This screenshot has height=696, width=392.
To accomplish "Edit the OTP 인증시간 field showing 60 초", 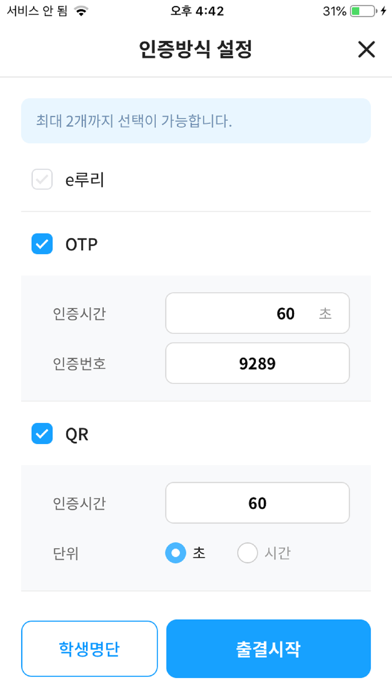I will click(x=257, y=313).
